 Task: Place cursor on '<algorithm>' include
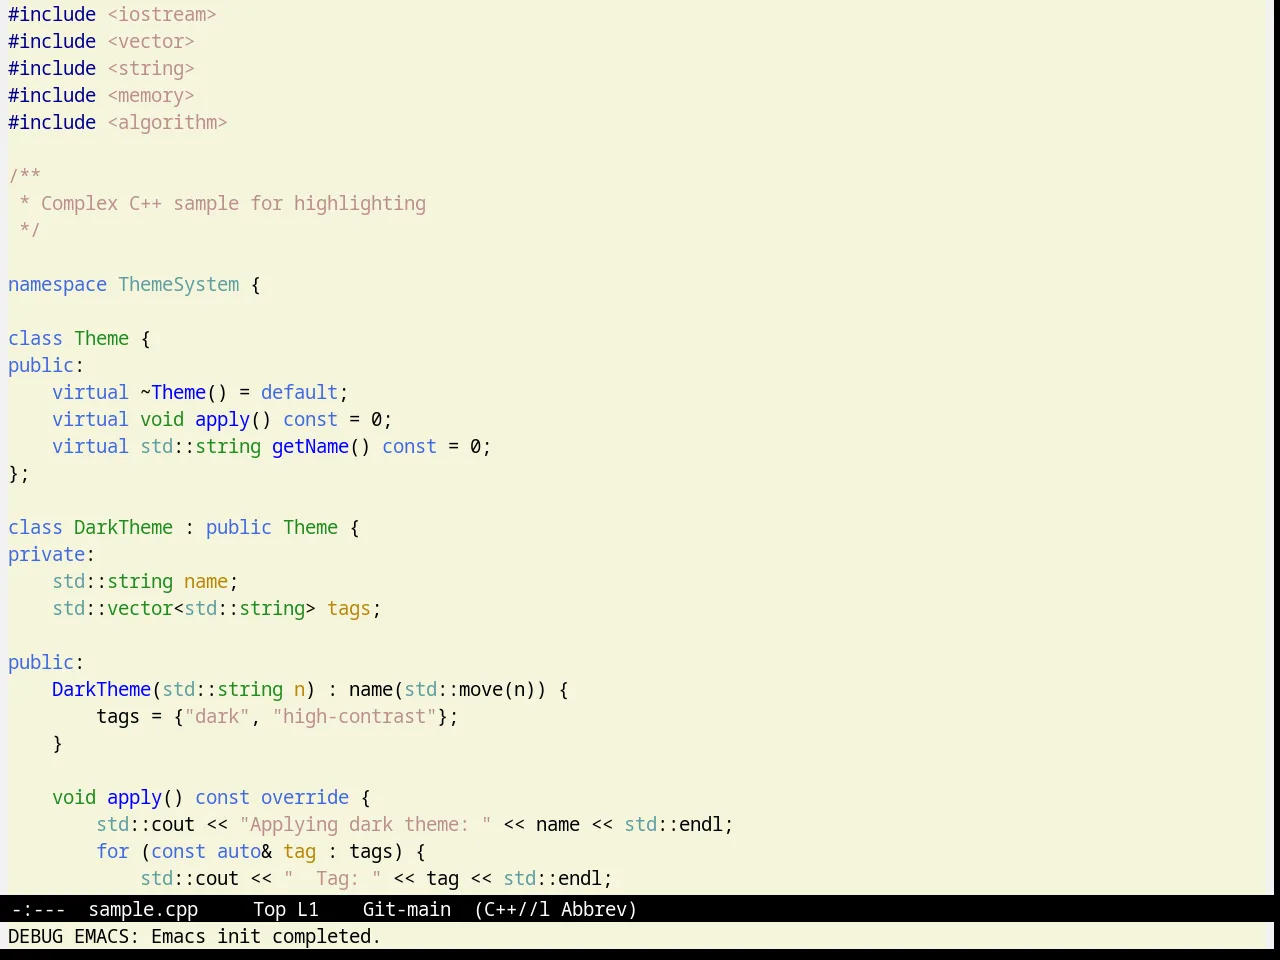[167, 122]
